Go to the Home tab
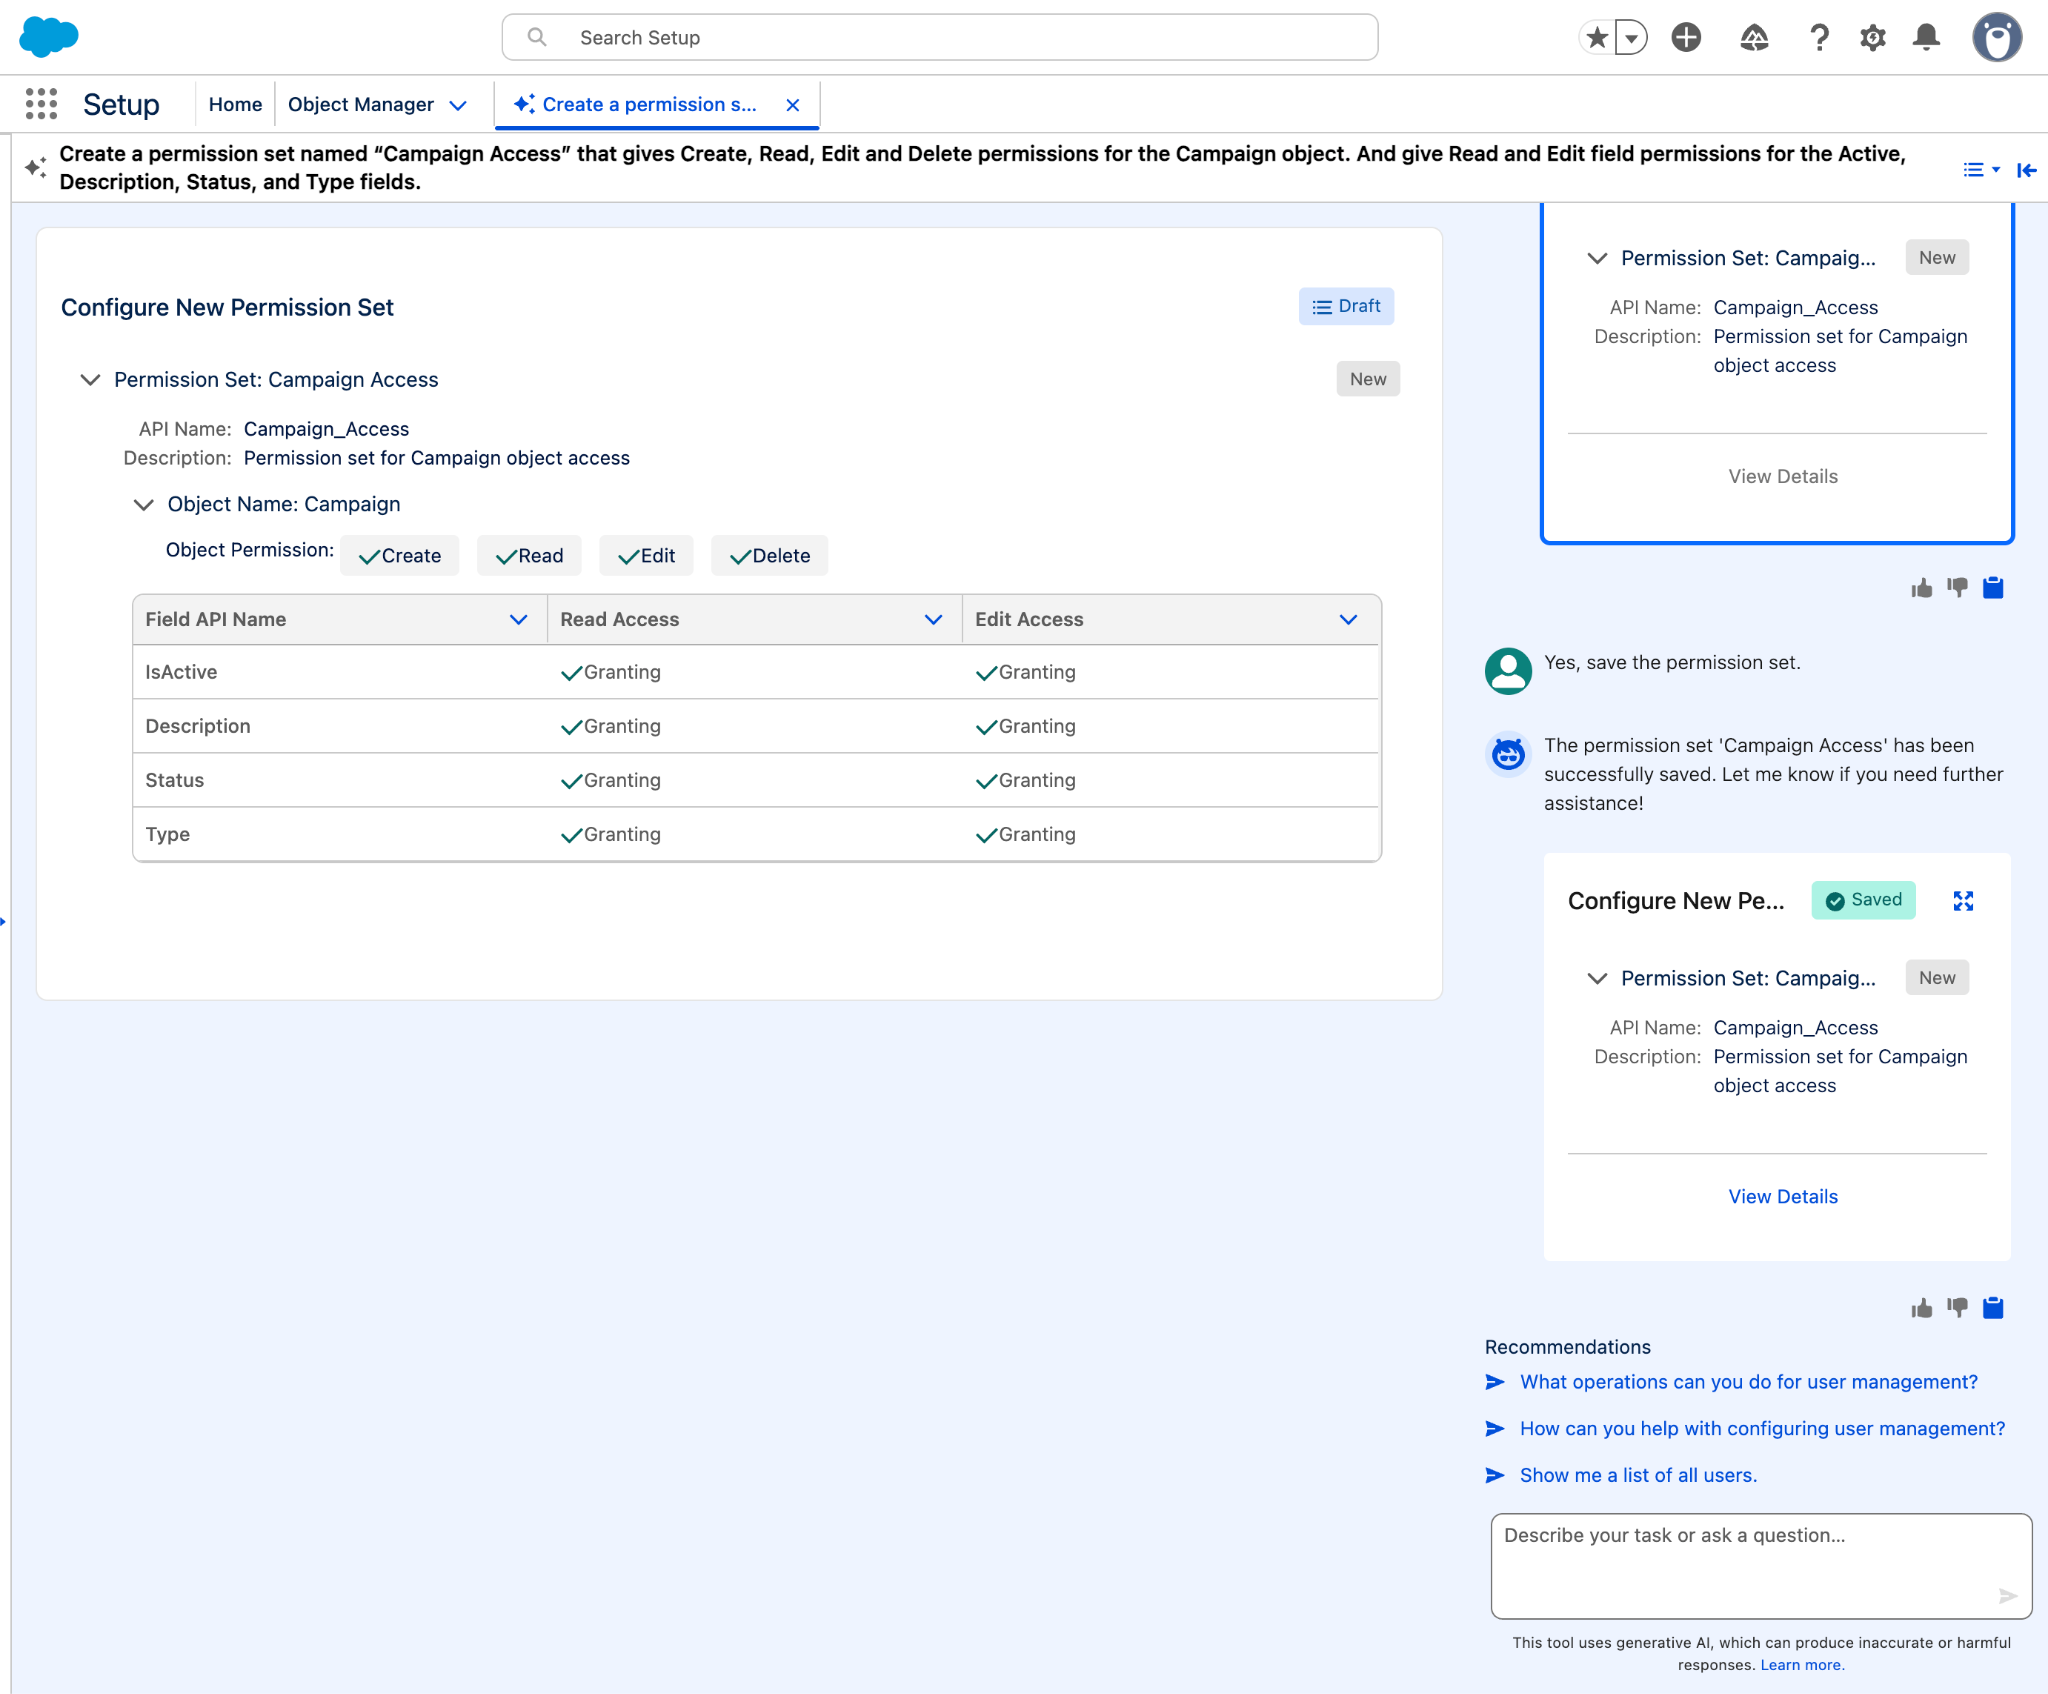 coord(235,104)
